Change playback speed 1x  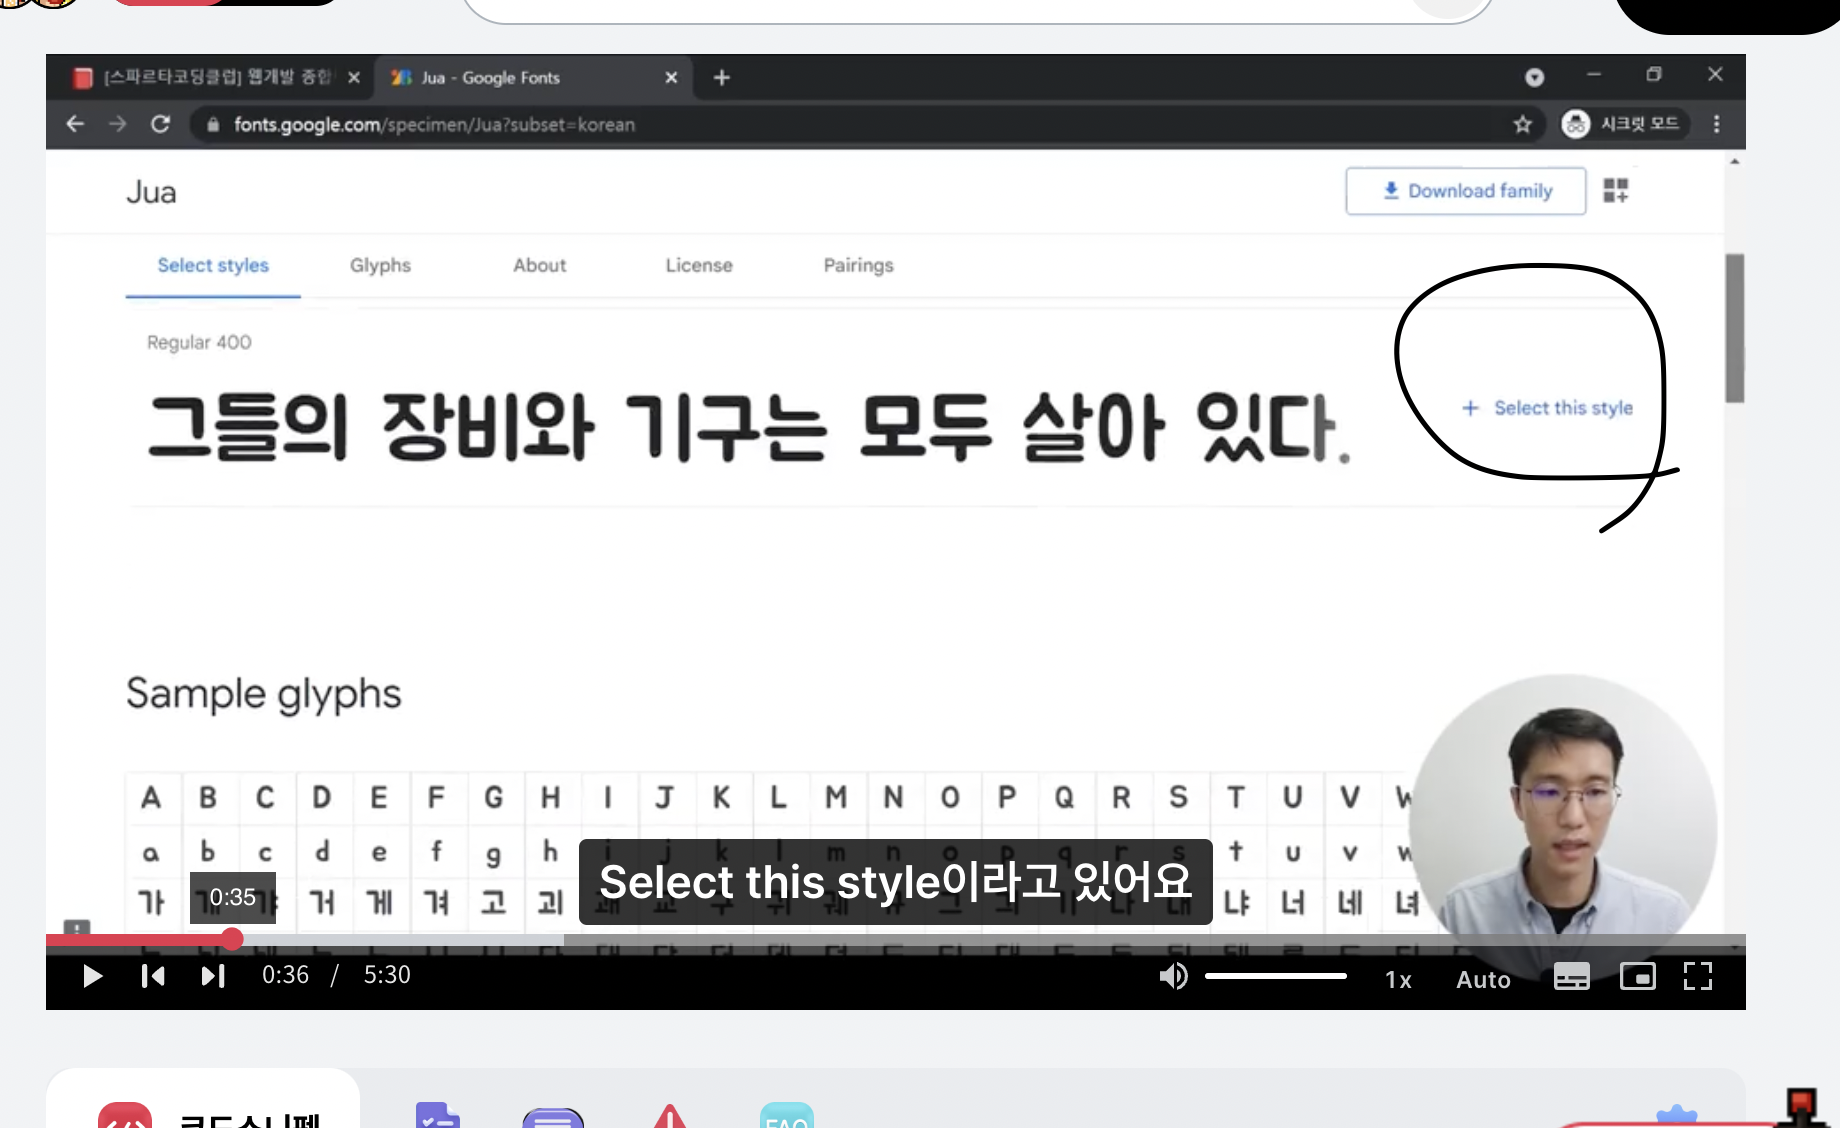point(1398,980)
